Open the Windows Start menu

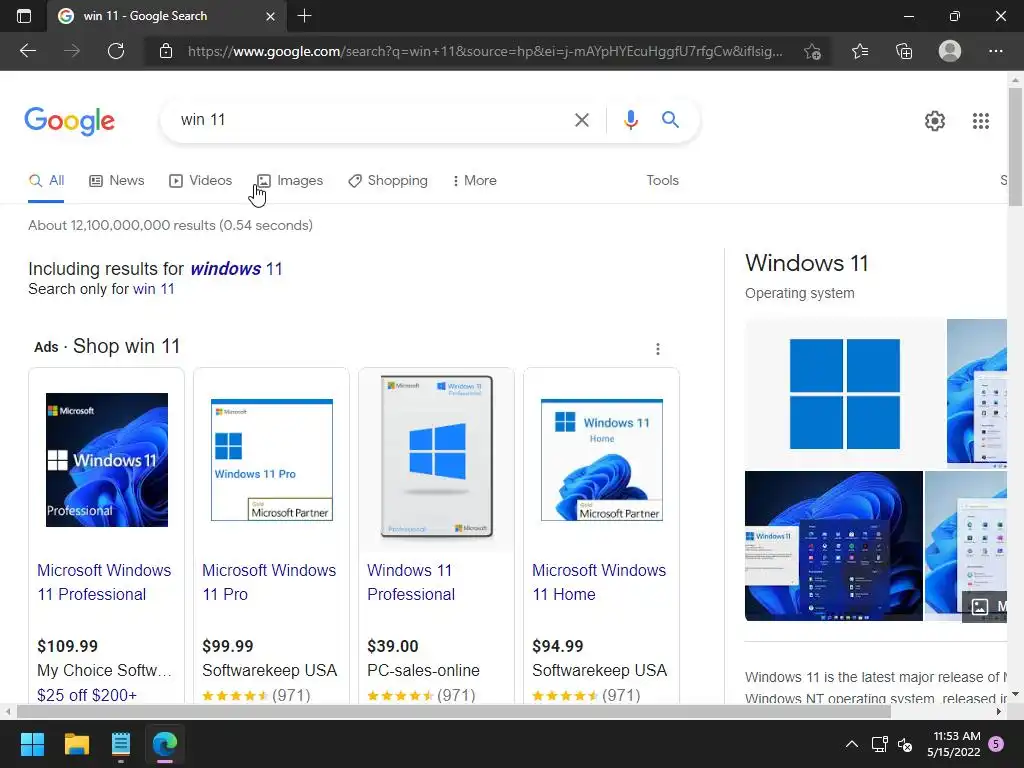pyautogui.click(x=32, y=744)
